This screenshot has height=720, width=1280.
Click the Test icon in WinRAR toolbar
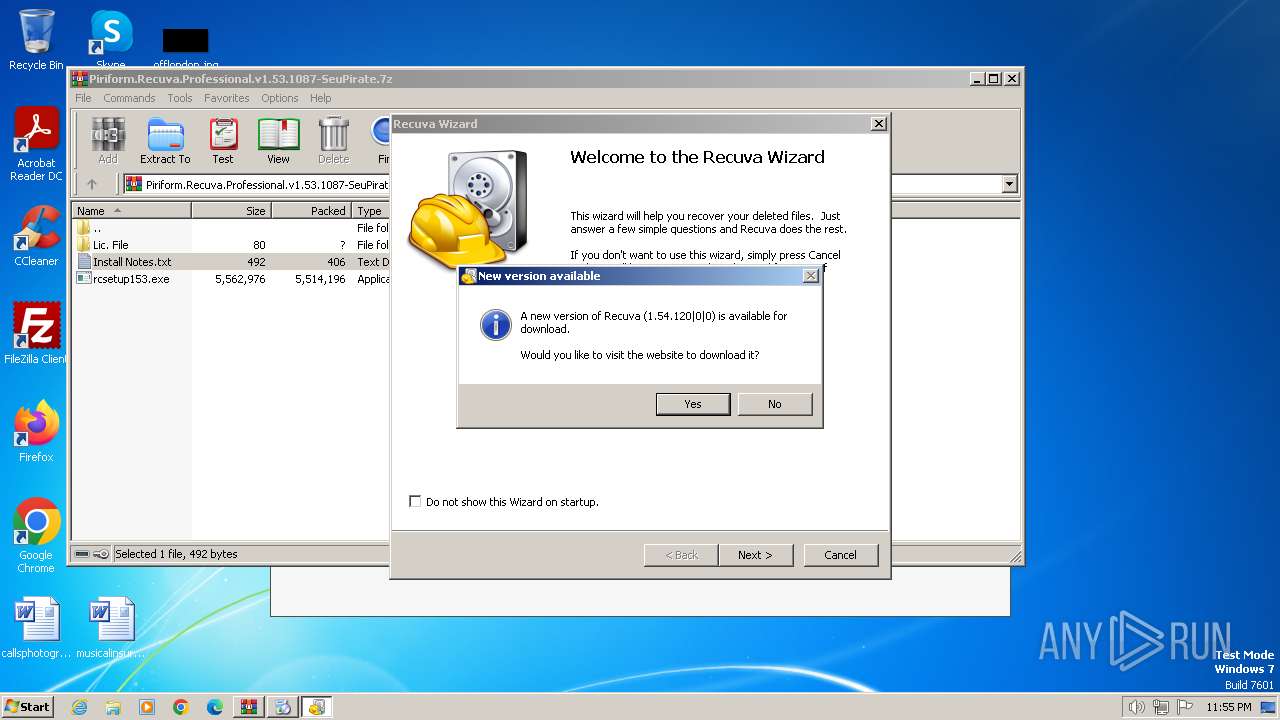point(223,140)
